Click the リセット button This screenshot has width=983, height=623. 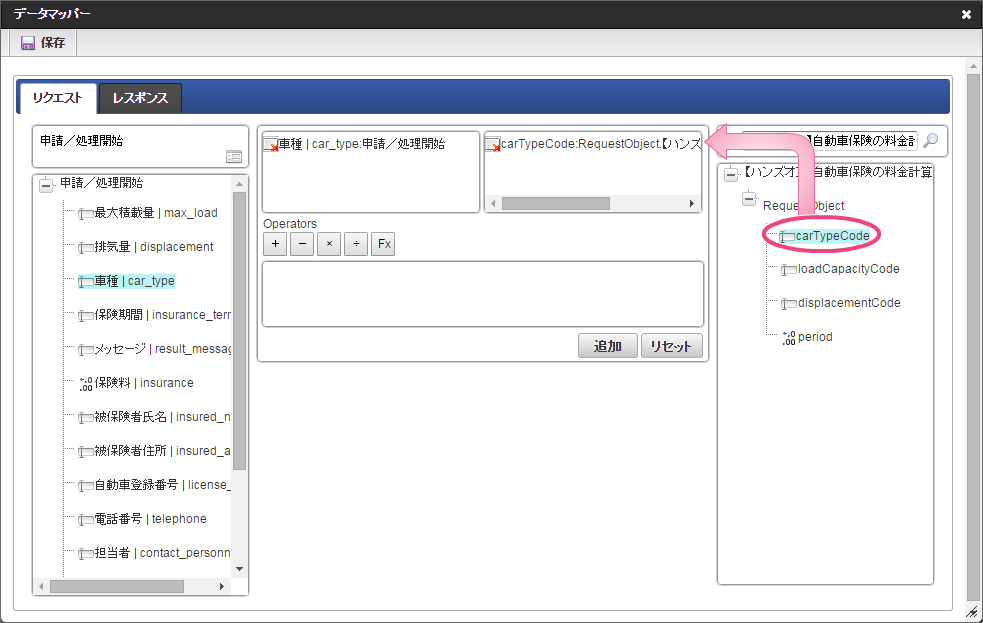click(671, 346)
